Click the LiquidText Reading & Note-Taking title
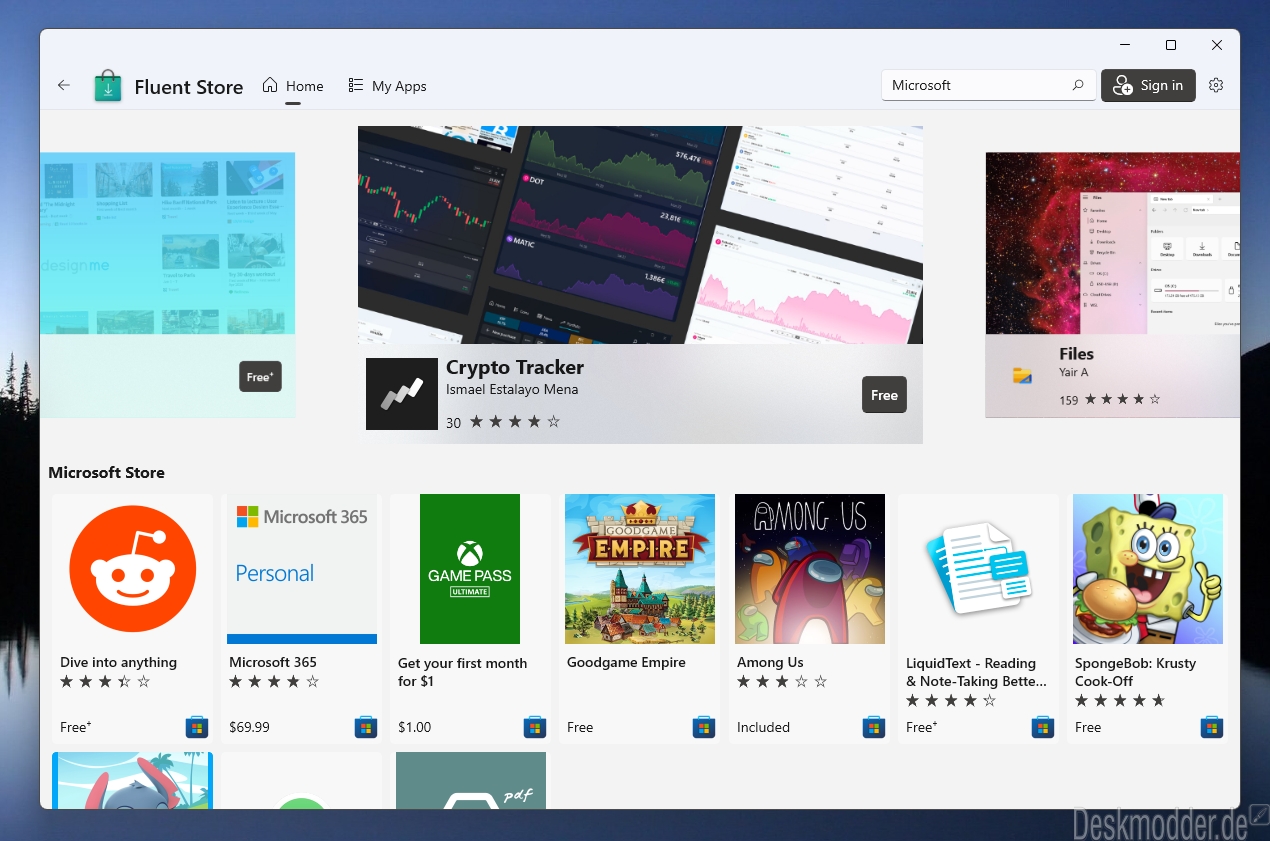1270x841 pixels. (x=976, y=672)
